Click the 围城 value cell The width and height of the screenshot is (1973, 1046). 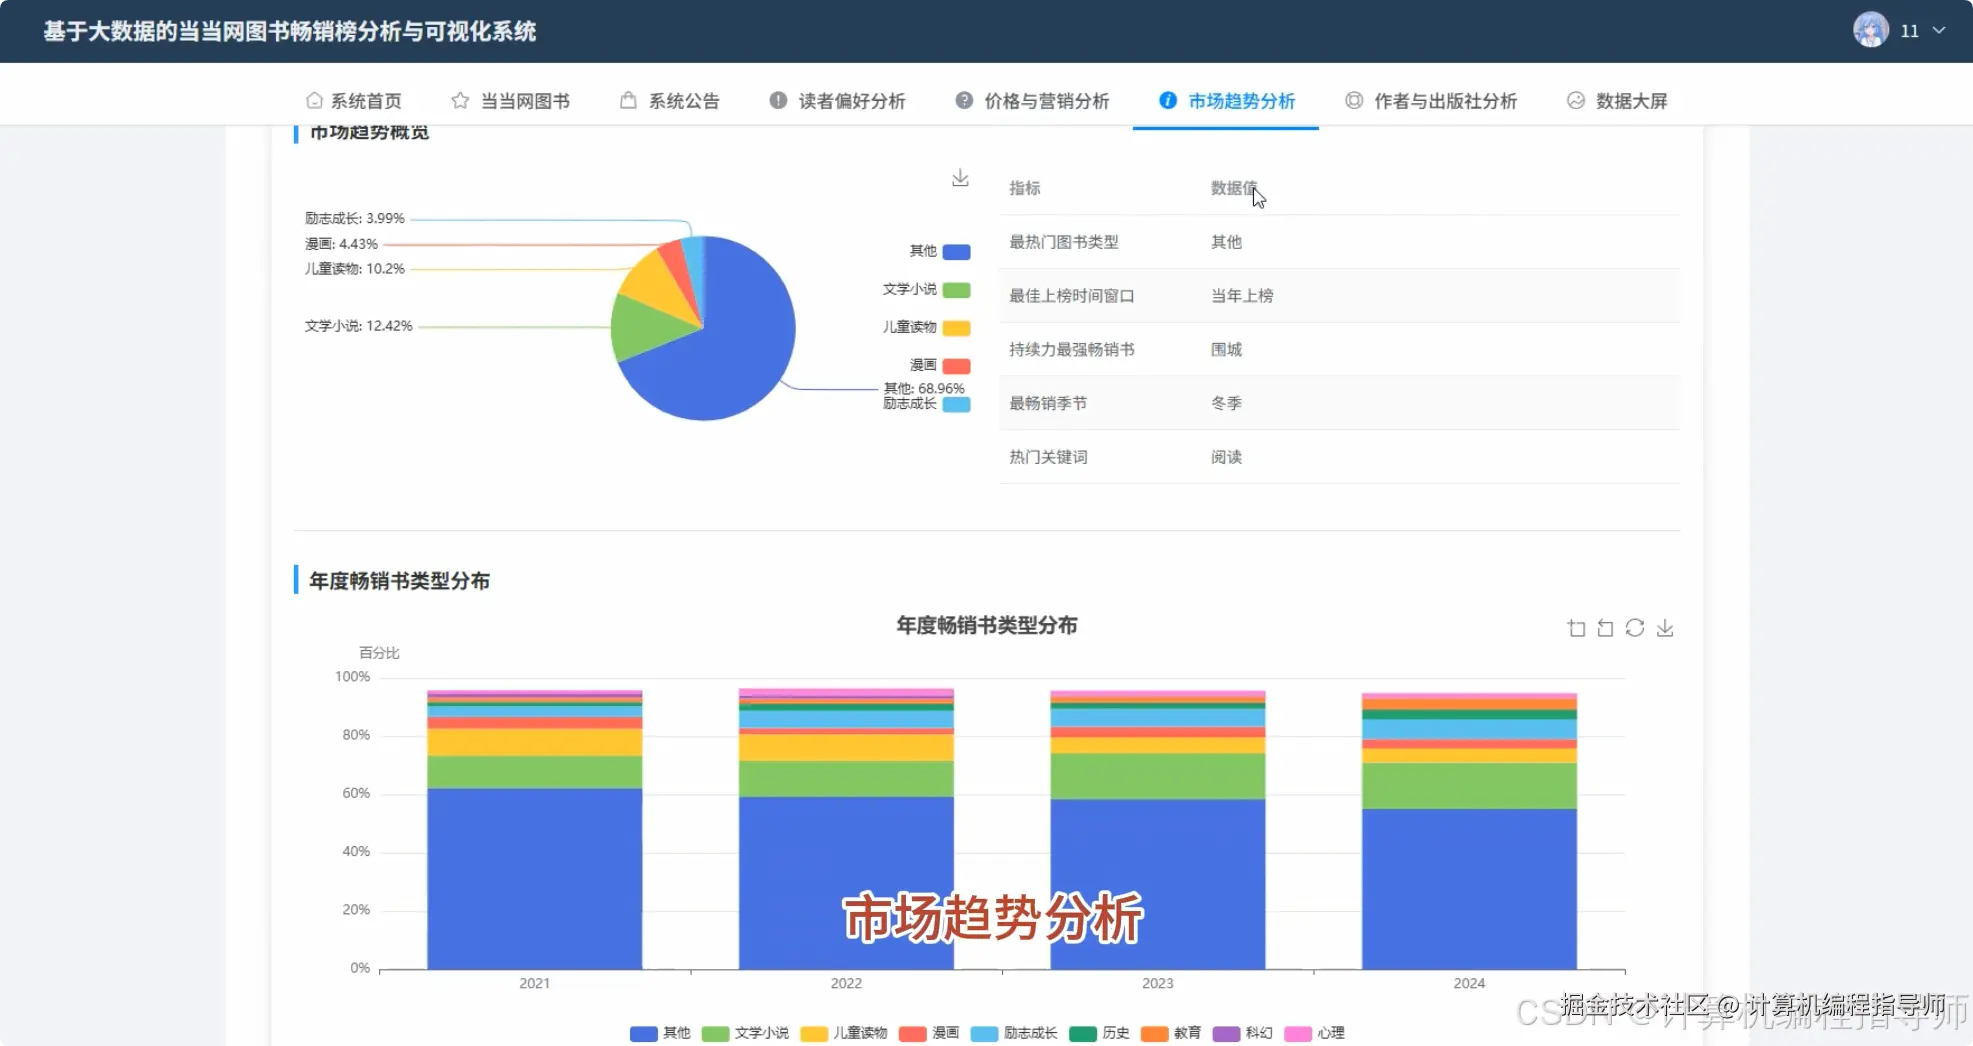tap(1227, 350)
